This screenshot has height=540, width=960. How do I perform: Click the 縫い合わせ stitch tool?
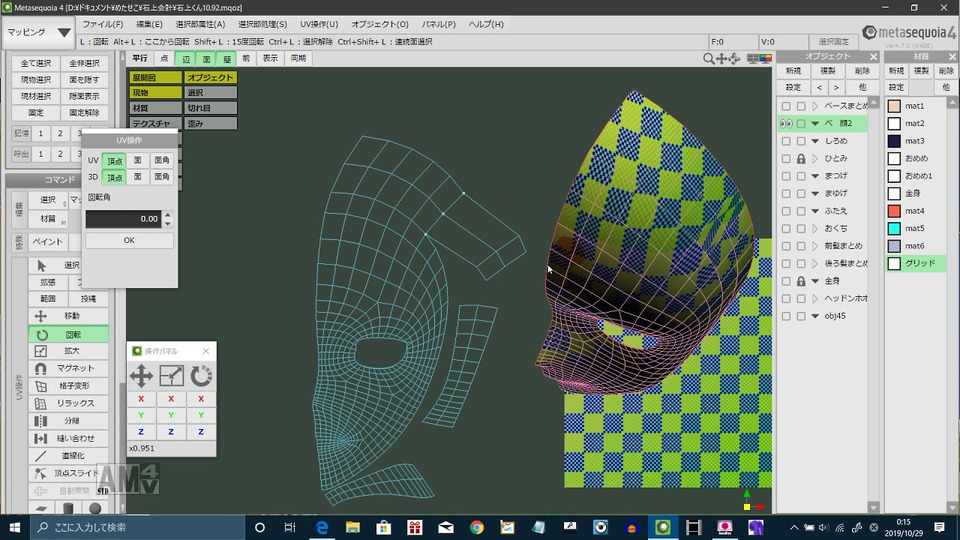click(x=72, y=438)
